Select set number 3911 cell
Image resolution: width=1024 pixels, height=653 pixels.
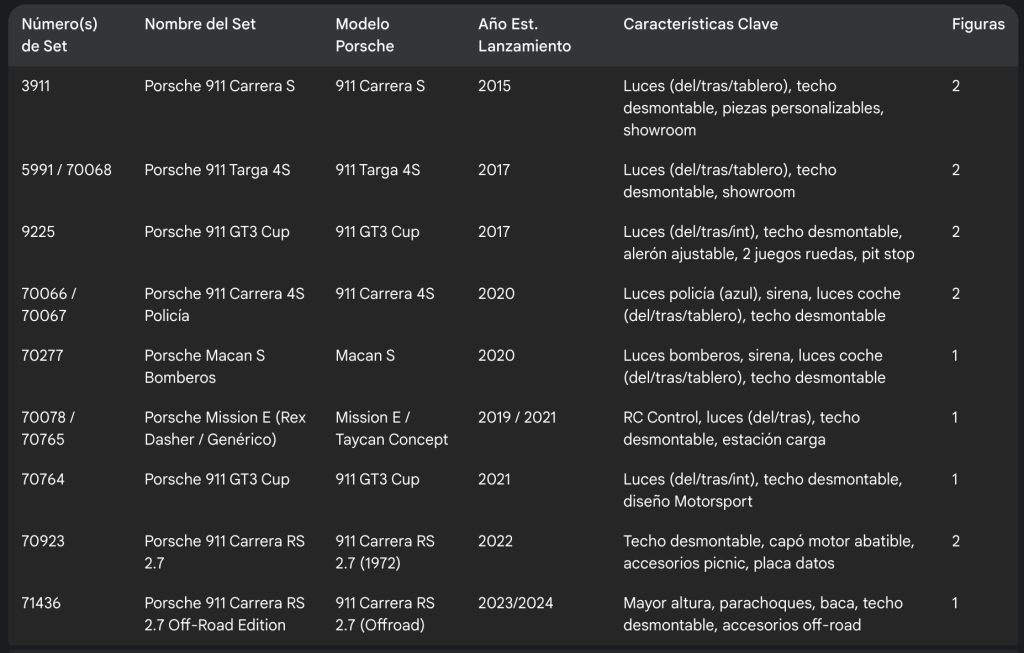[36, 86]
